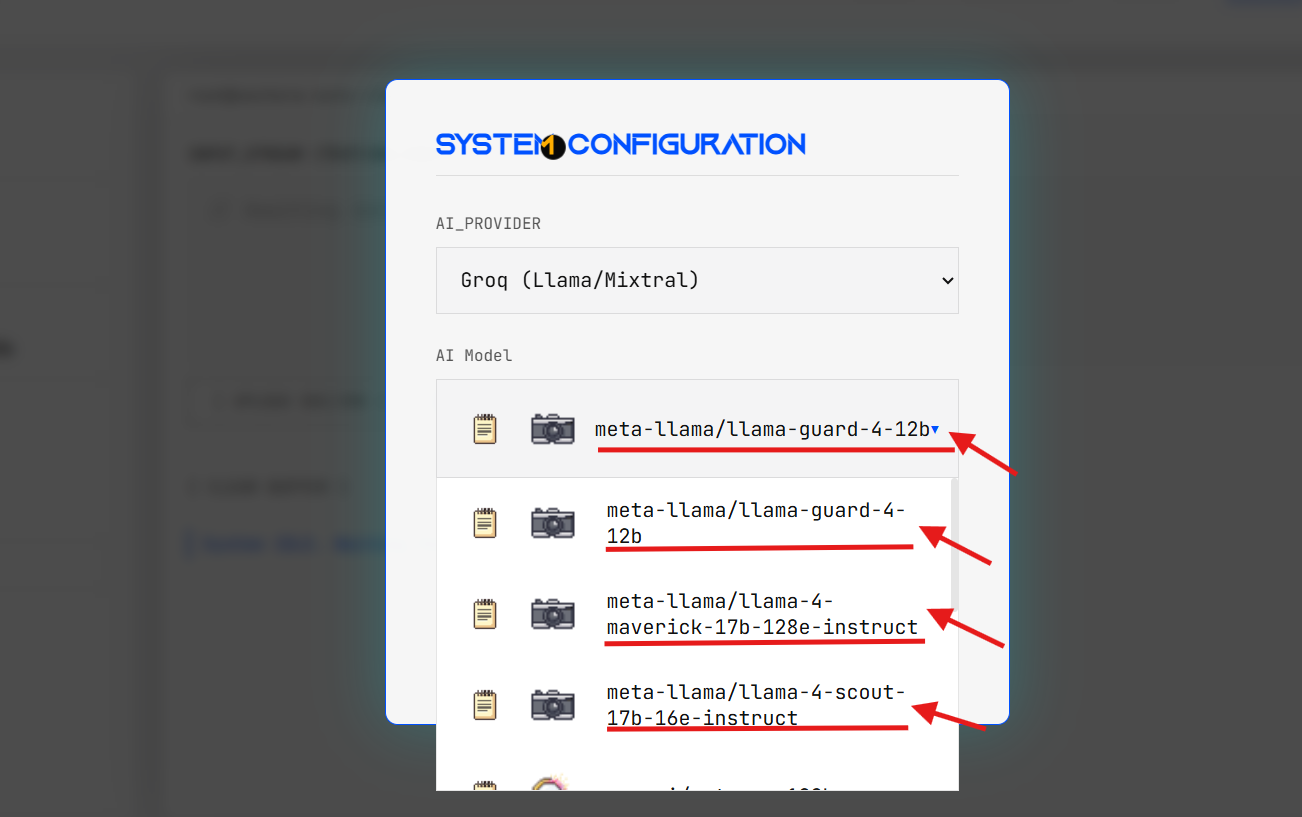Image resolution: width=1302 pixels, height=817 pixels.
Task: Click the notepad icon next to the llama-guard-4-12b list option
Action: tap(485, 522)
